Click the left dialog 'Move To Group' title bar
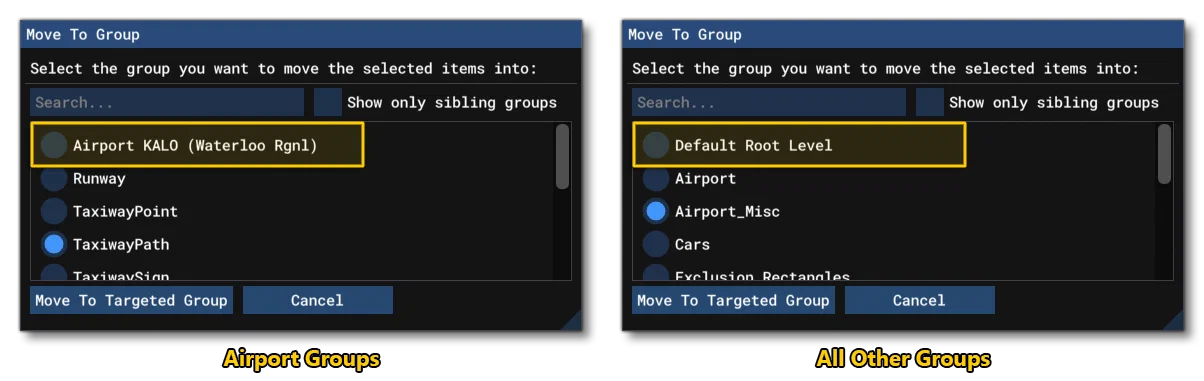The image size is (1204, 381). point(301,34)
